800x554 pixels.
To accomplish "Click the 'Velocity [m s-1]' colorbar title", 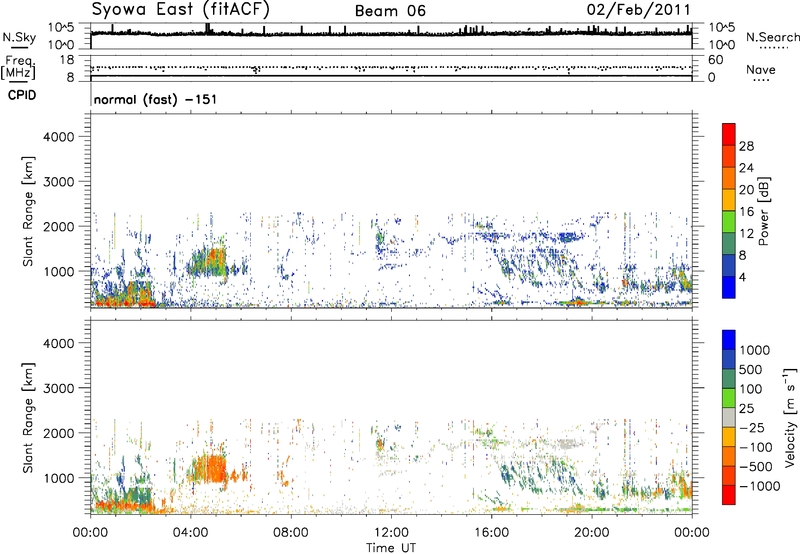I will [790, 417].
